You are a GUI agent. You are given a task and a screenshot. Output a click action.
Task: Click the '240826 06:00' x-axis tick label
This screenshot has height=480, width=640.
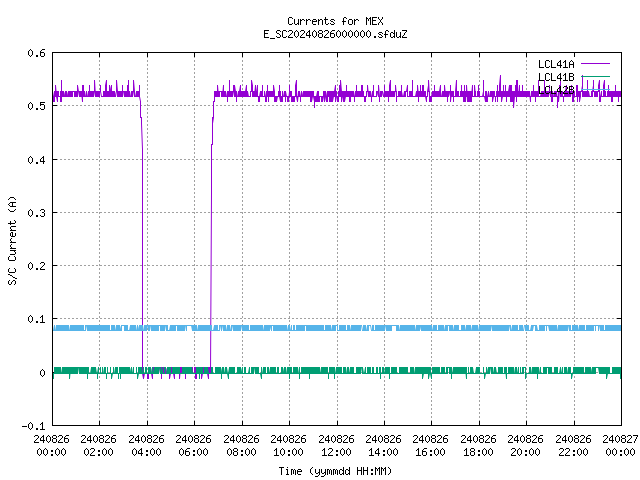193,446
